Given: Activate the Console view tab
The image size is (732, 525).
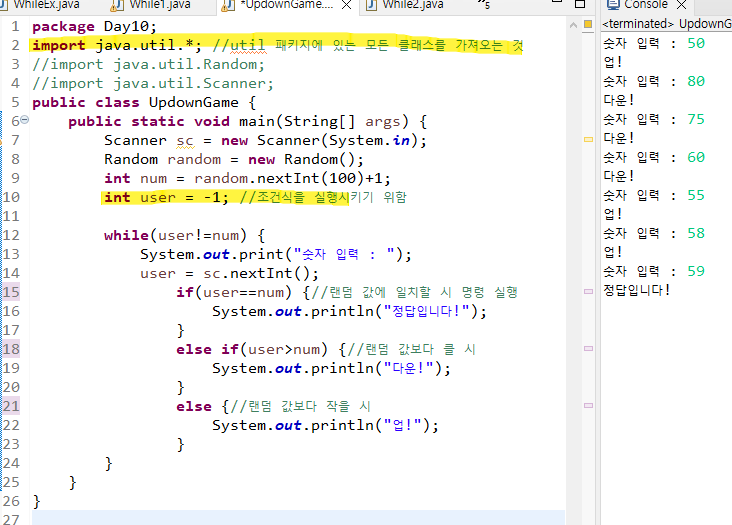Looking at the screenshot, I should pos(646,5).
